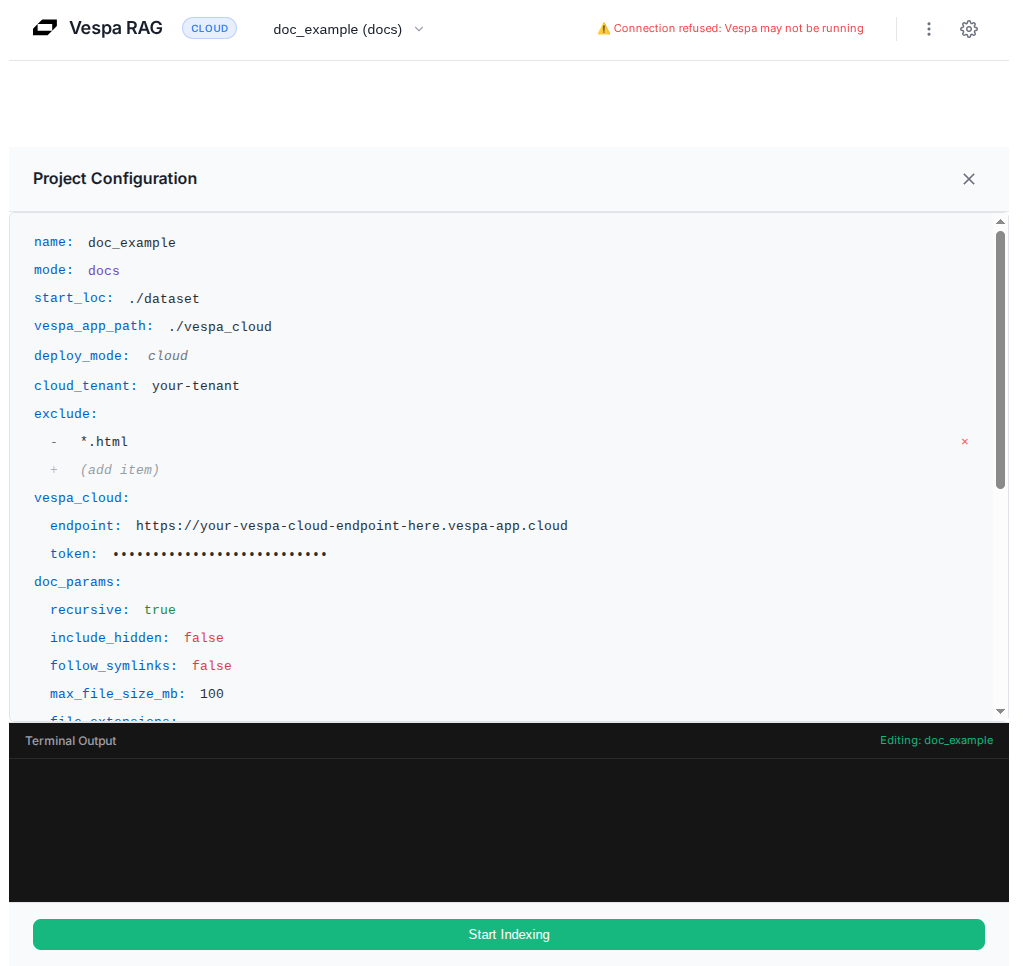The width and height of the screenshot is (1023, 966).
Task: Edit the max_file_size_mb value
Action: click(211, 693)
